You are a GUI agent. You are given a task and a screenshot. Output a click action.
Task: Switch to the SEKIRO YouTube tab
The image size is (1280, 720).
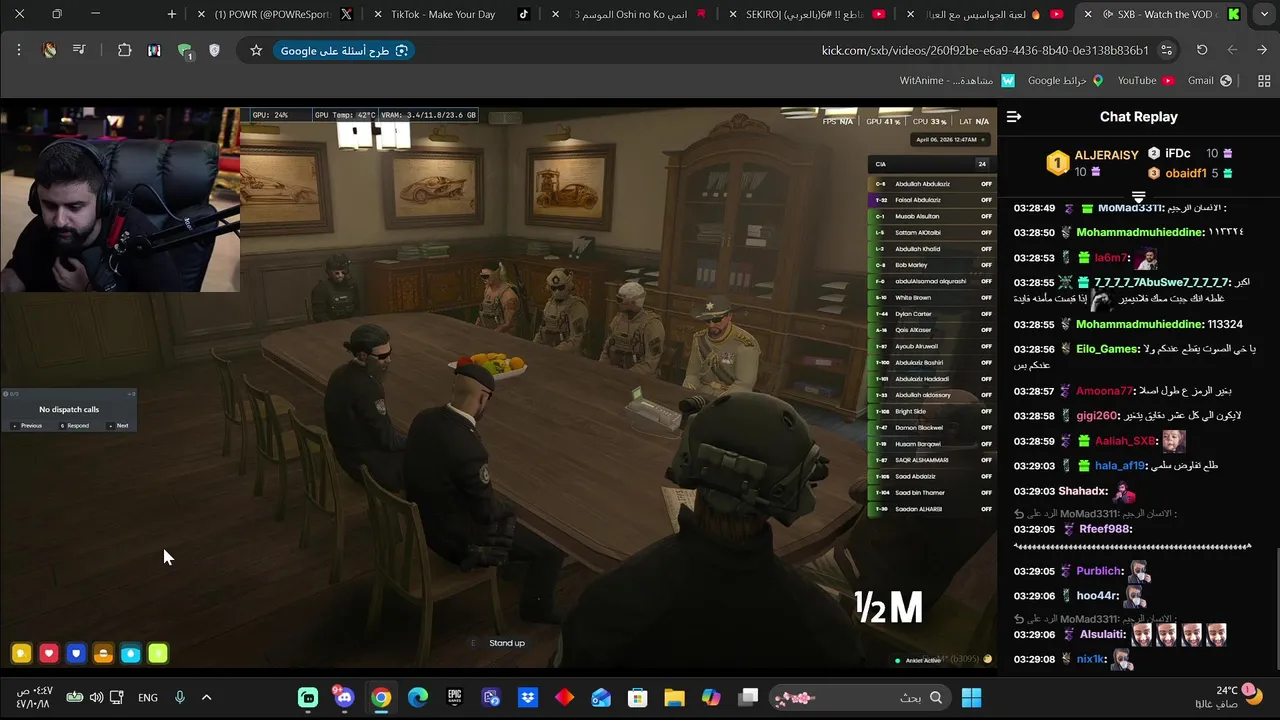(808, 14)
